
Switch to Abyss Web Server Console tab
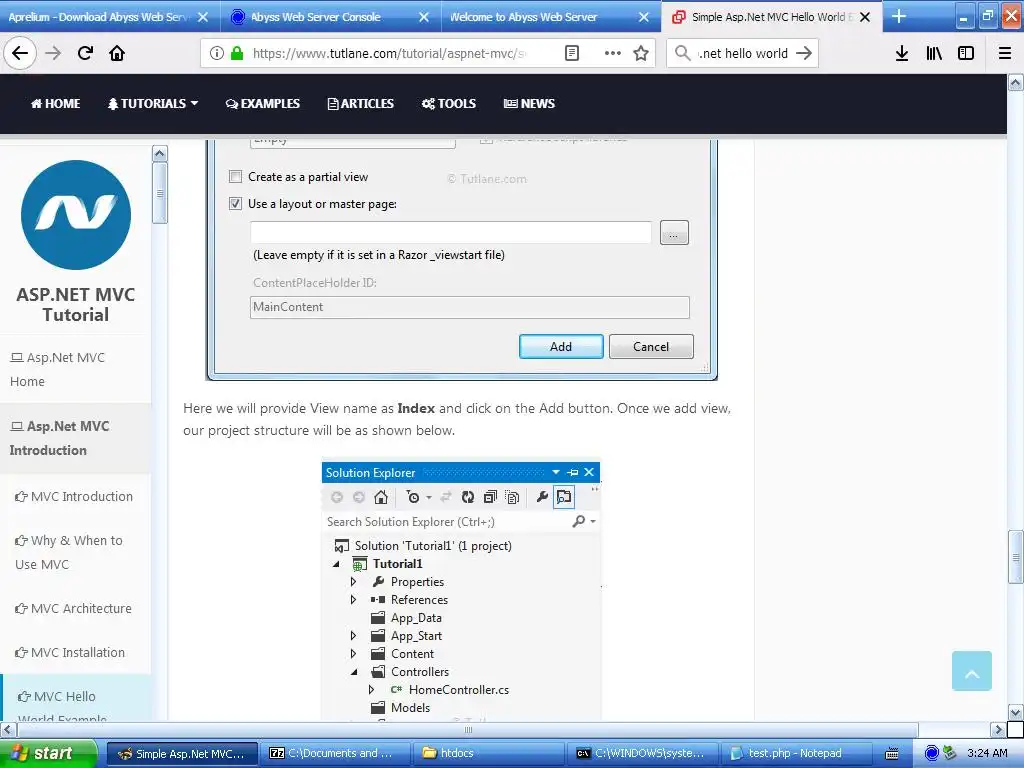(316, 17)
